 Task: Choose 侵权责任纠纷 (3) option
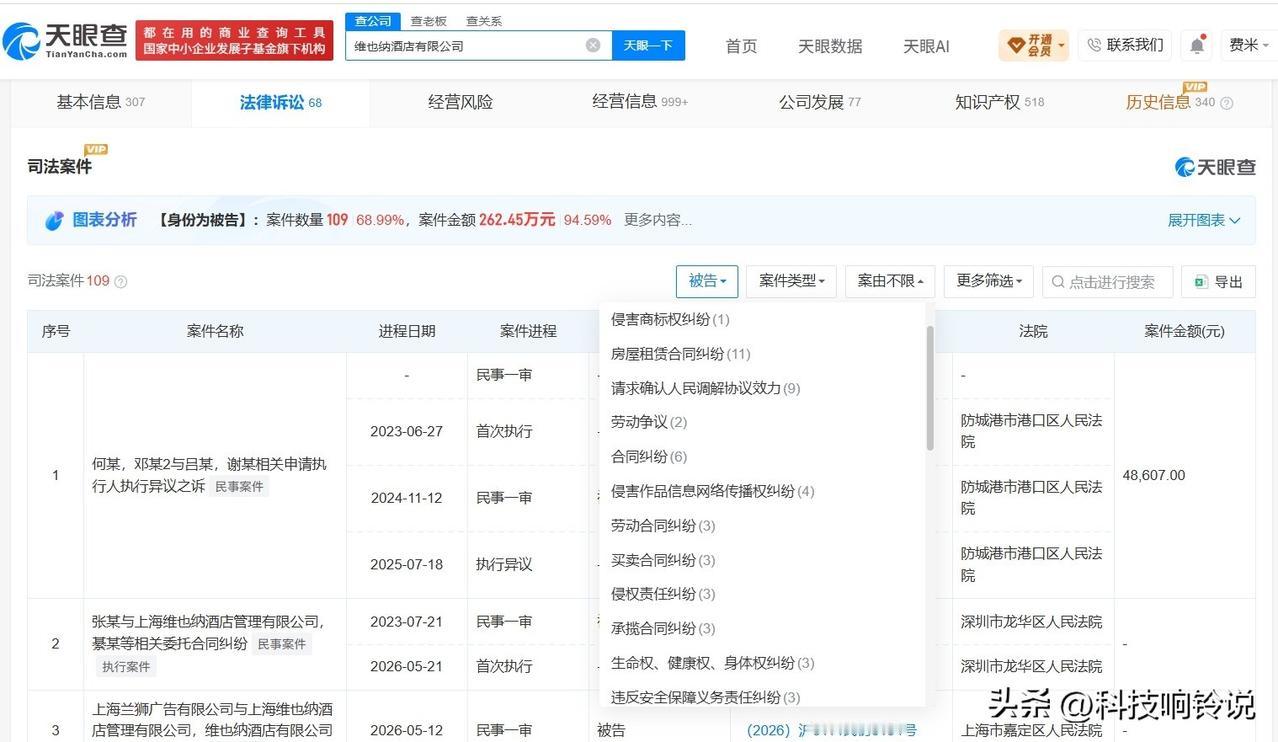(663, 594)
